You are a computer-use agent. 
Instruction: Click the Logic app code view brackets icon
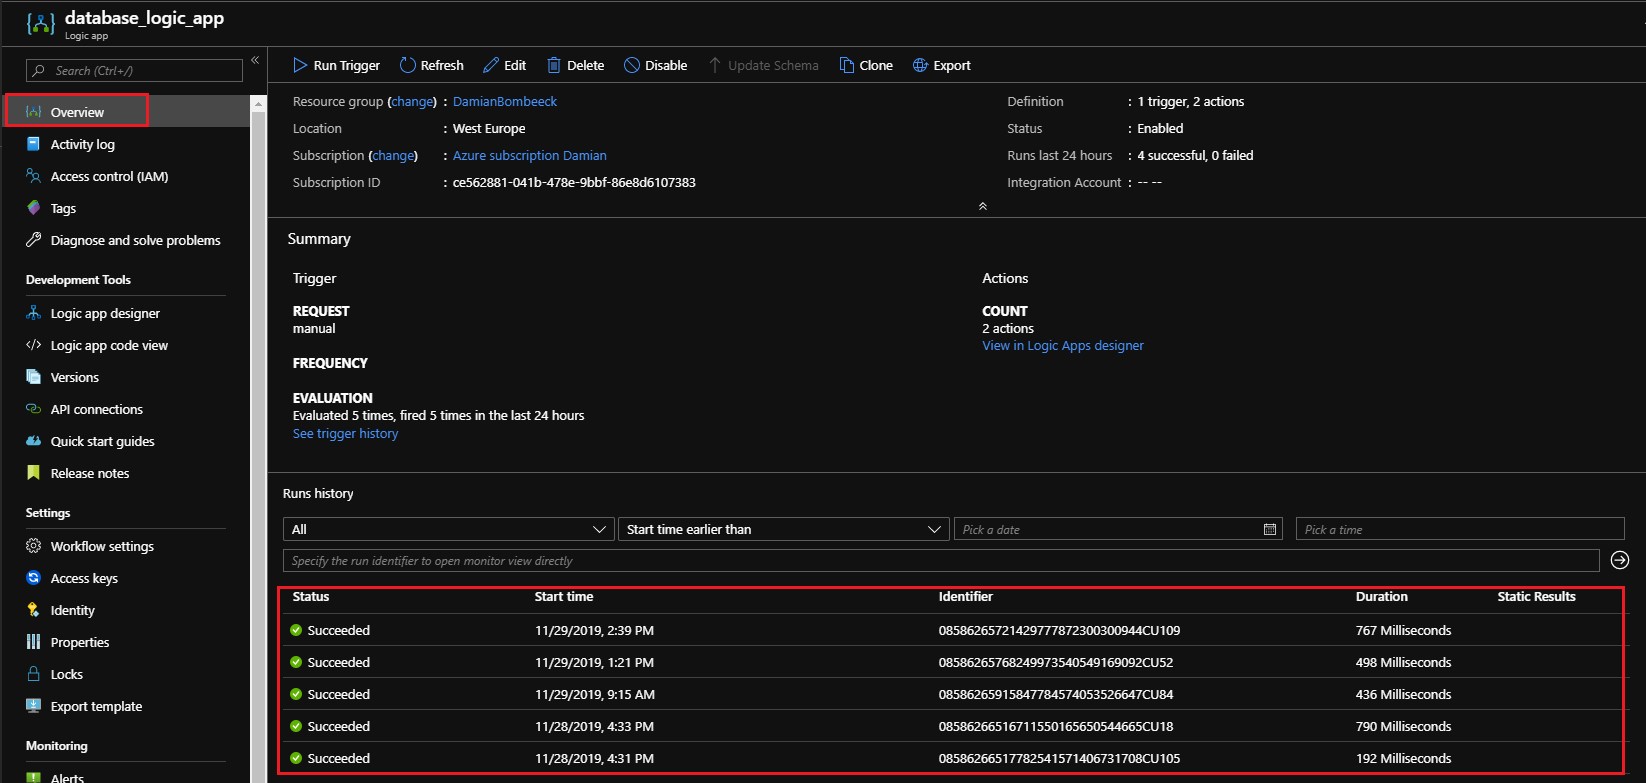[33, 345]
